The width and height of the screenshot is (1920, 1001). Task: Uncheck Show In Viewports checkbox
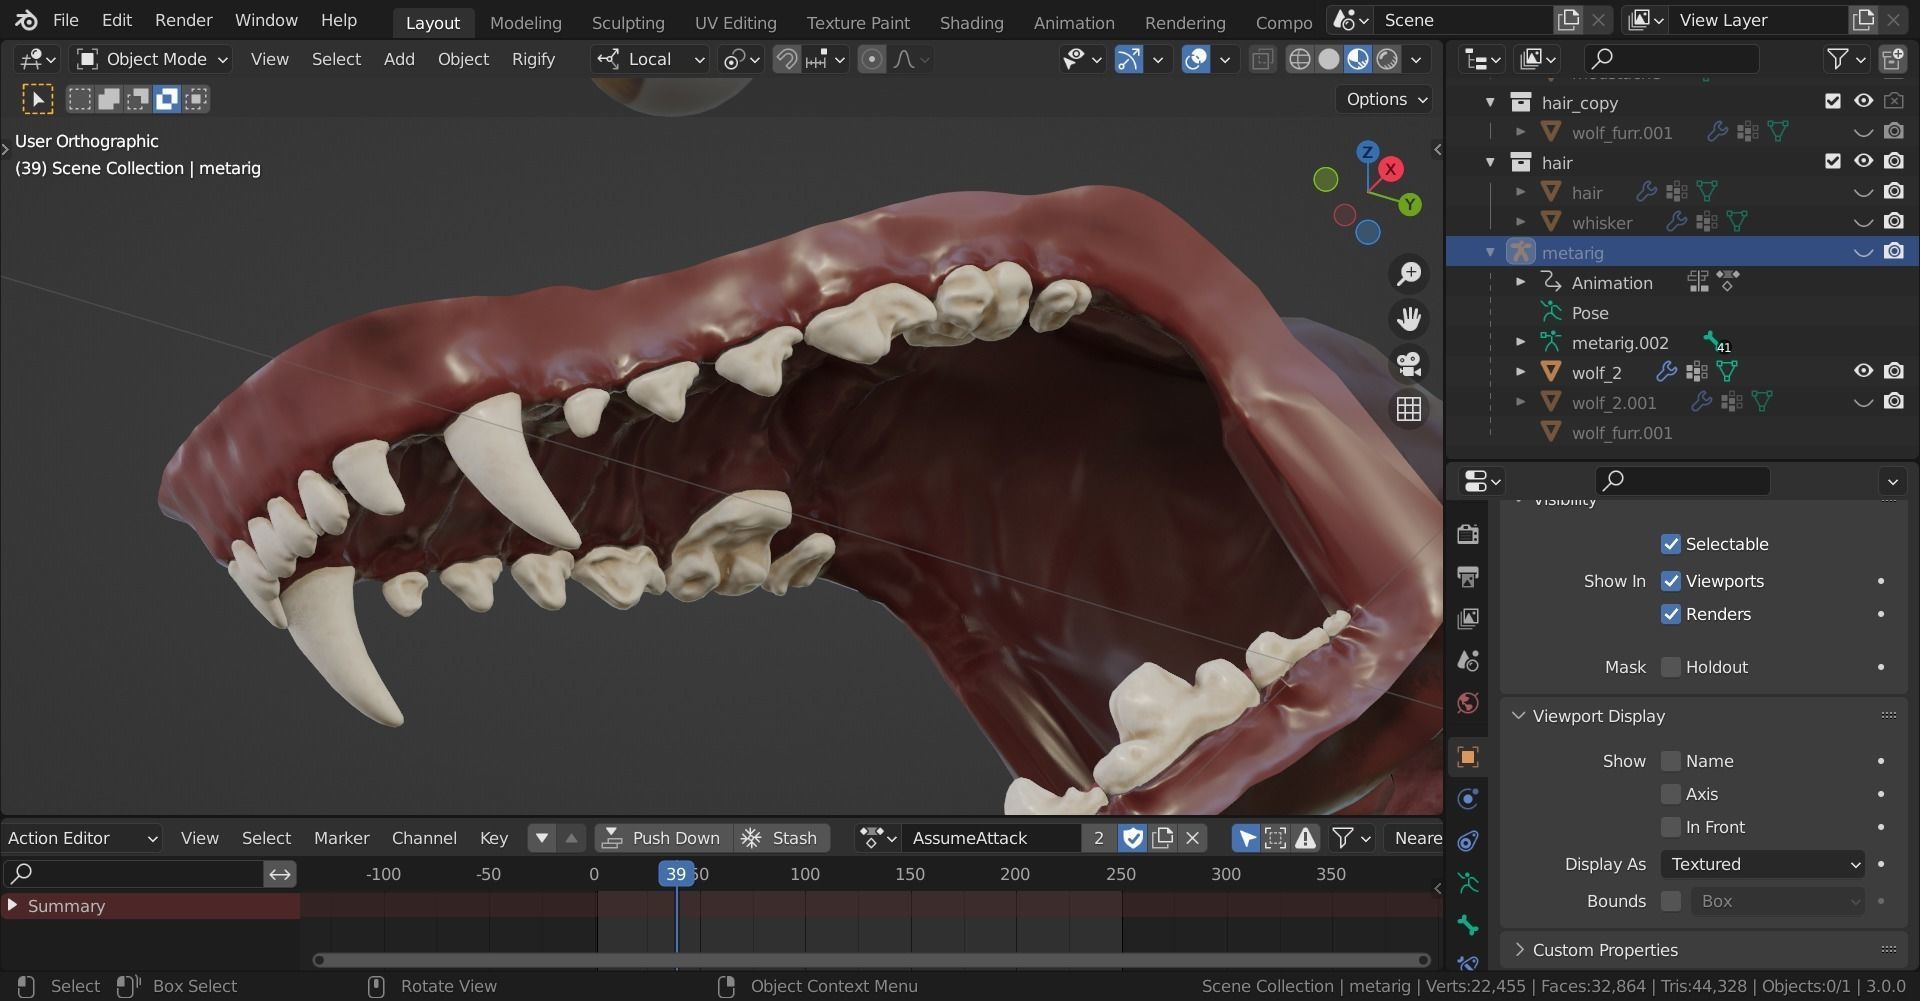pos(1671,581)
